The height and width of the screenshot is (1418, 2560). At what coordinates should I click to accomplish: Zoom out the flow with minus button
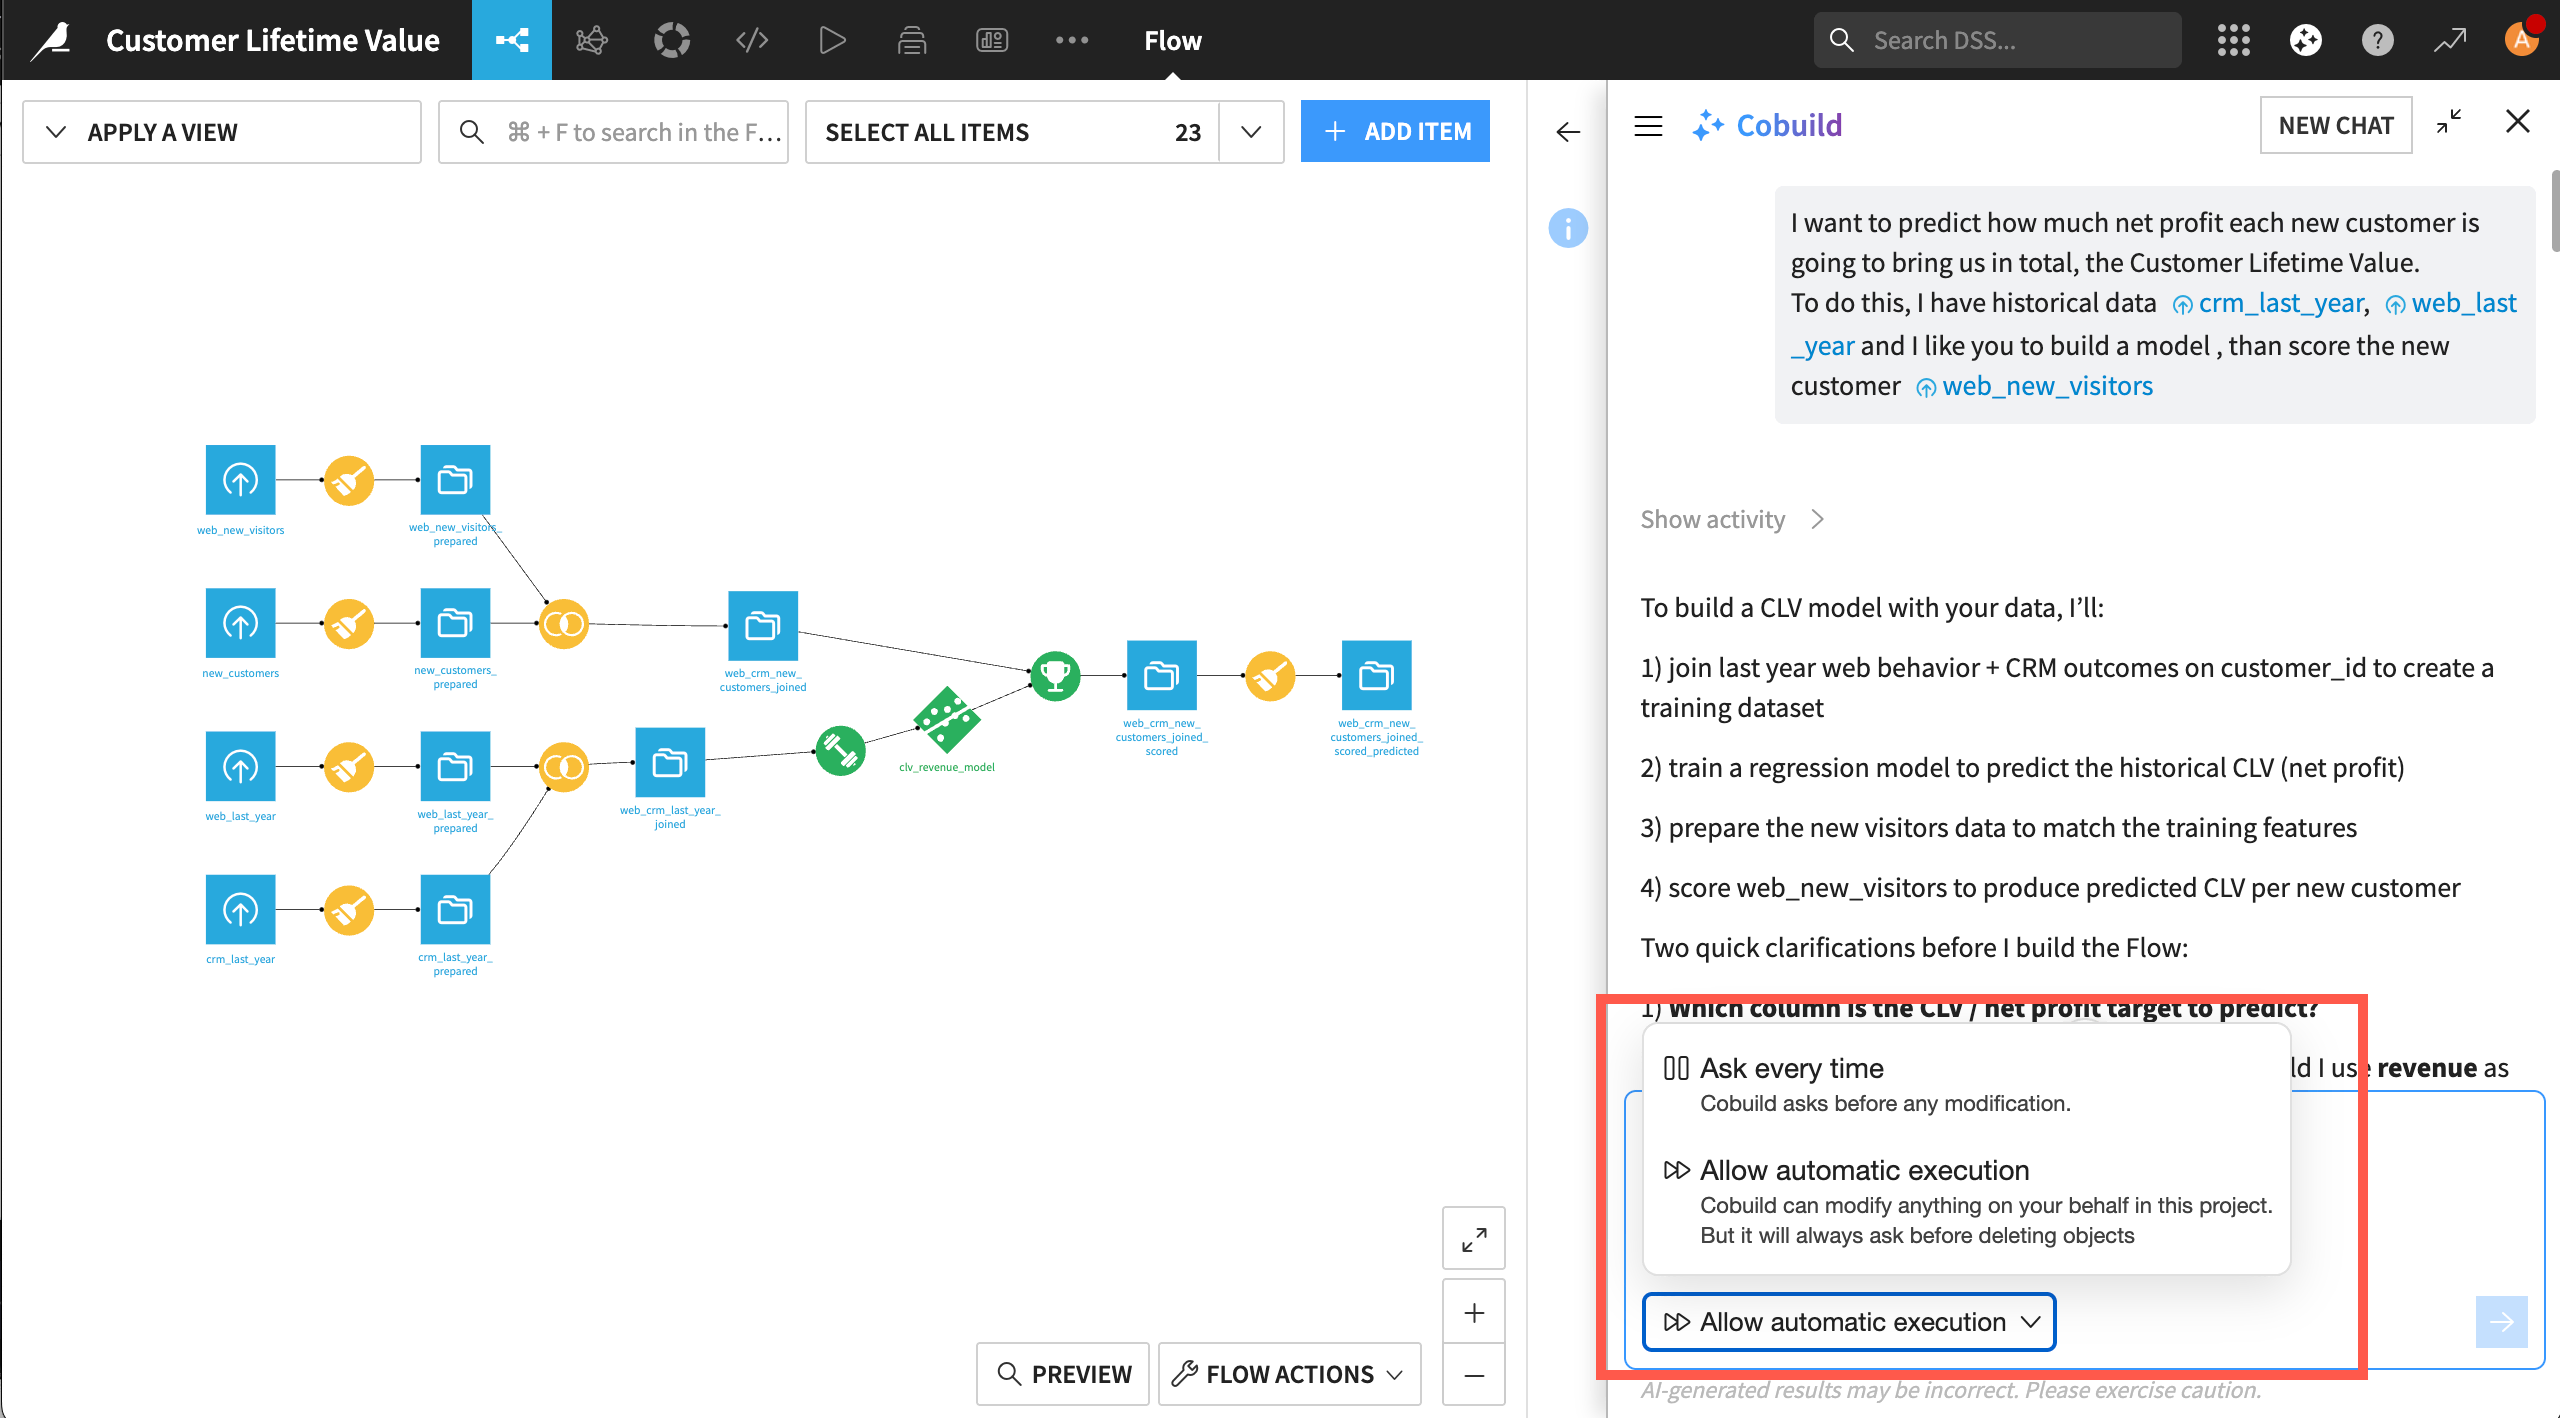point(1474,1375)
